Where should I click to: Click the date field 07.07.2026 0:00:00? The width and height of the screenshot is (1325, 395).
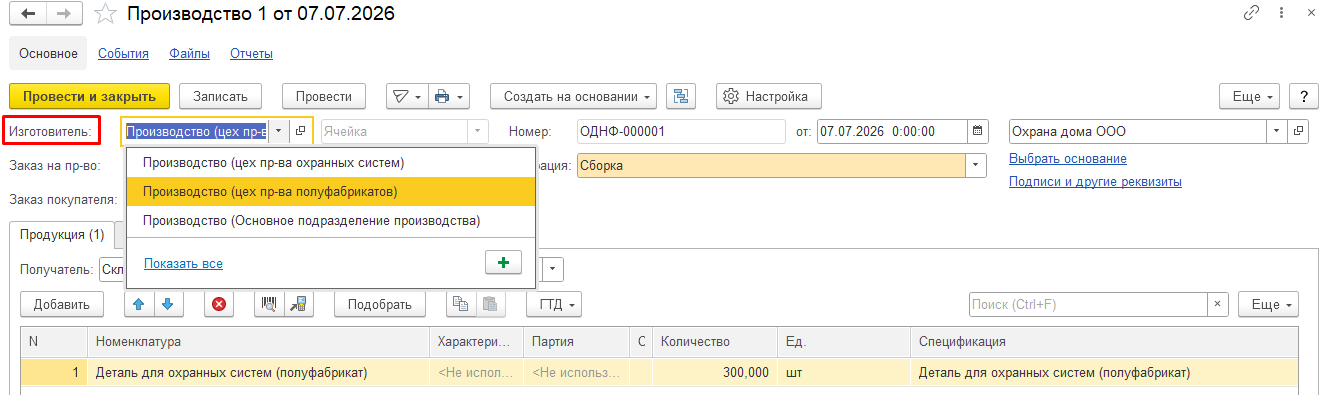[892, 131]
